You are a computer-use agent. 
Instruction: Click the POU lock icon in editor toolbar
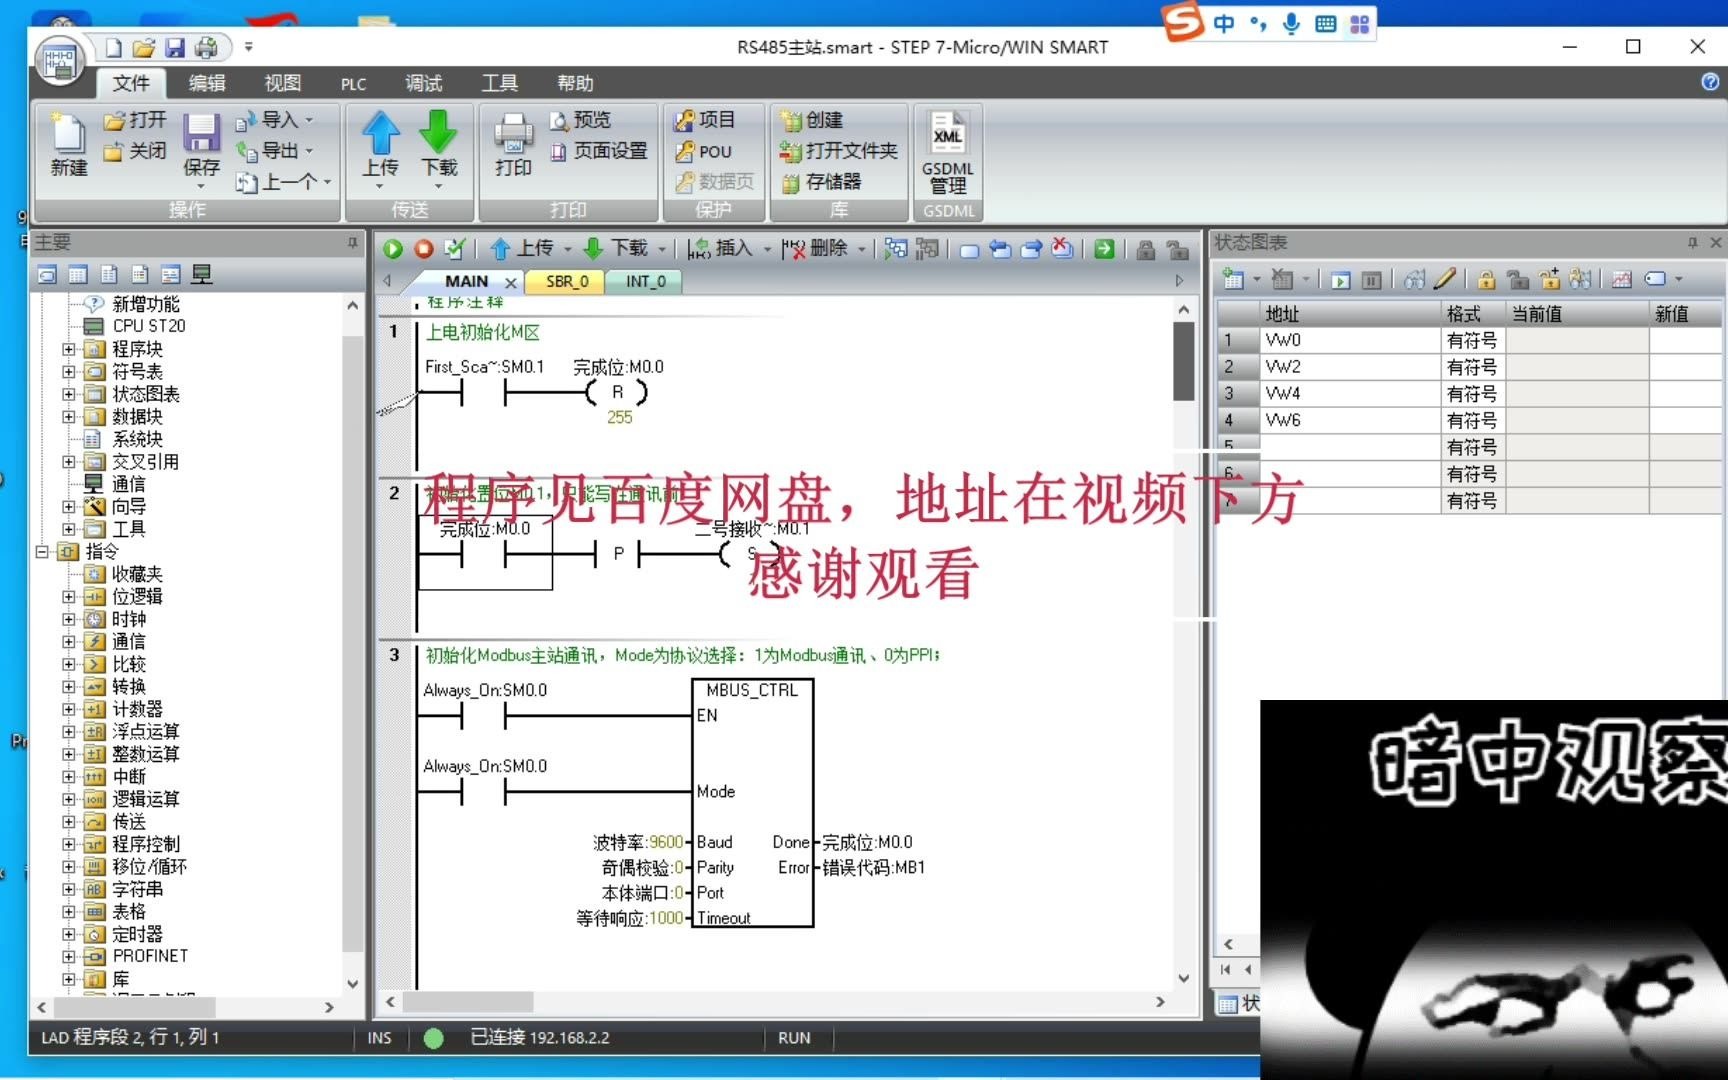1146,250
